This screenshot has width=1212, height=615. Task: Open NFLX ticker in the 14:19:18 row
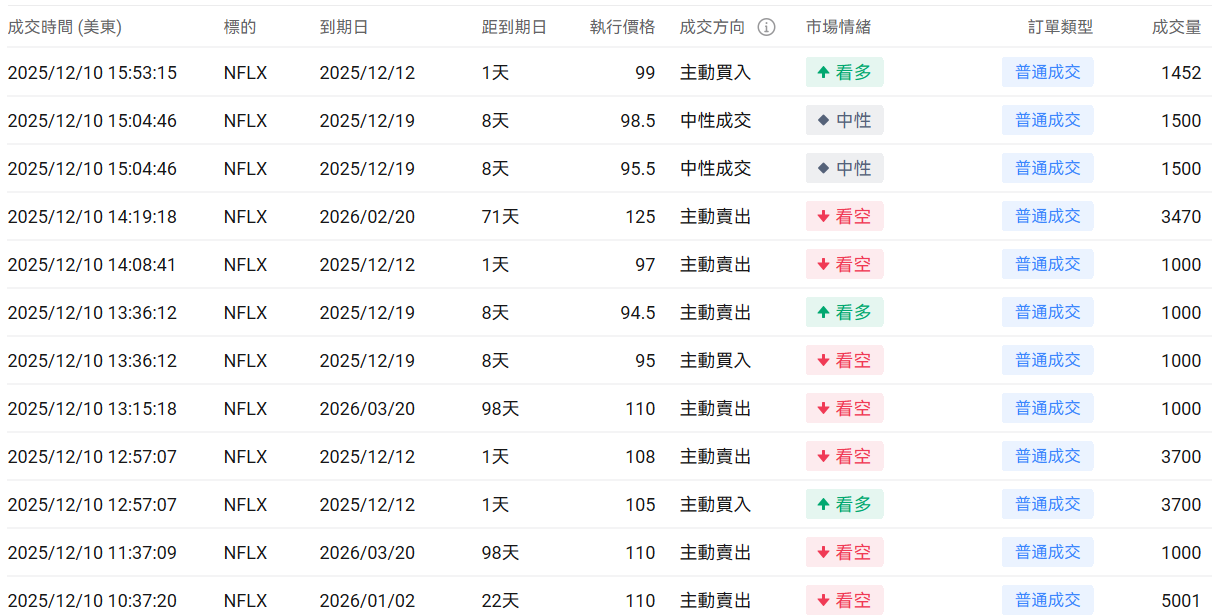(x=245, y=217)
